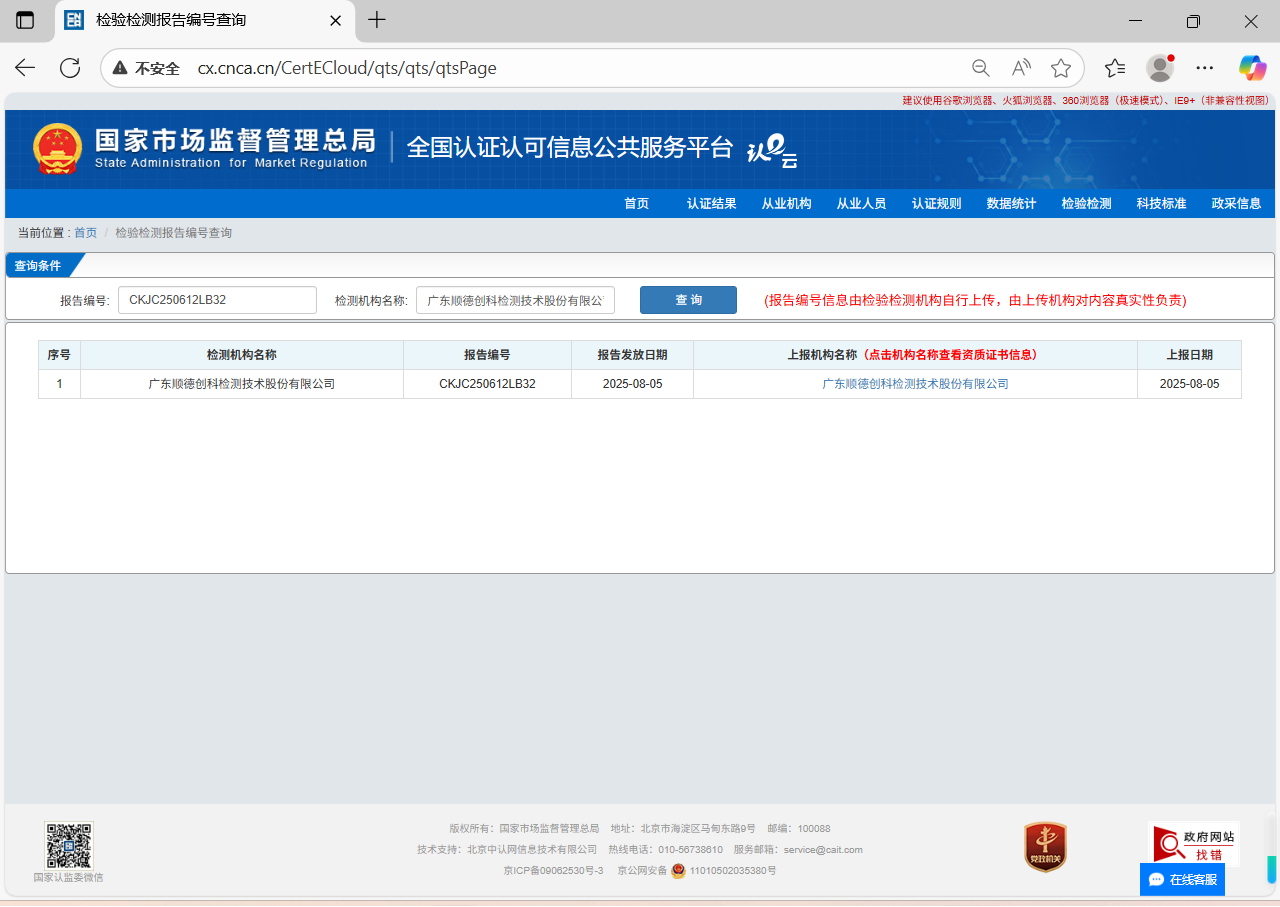
Task: Focus the 报告编号 input field
Action: pyautogui.click(x=217, y=300)
